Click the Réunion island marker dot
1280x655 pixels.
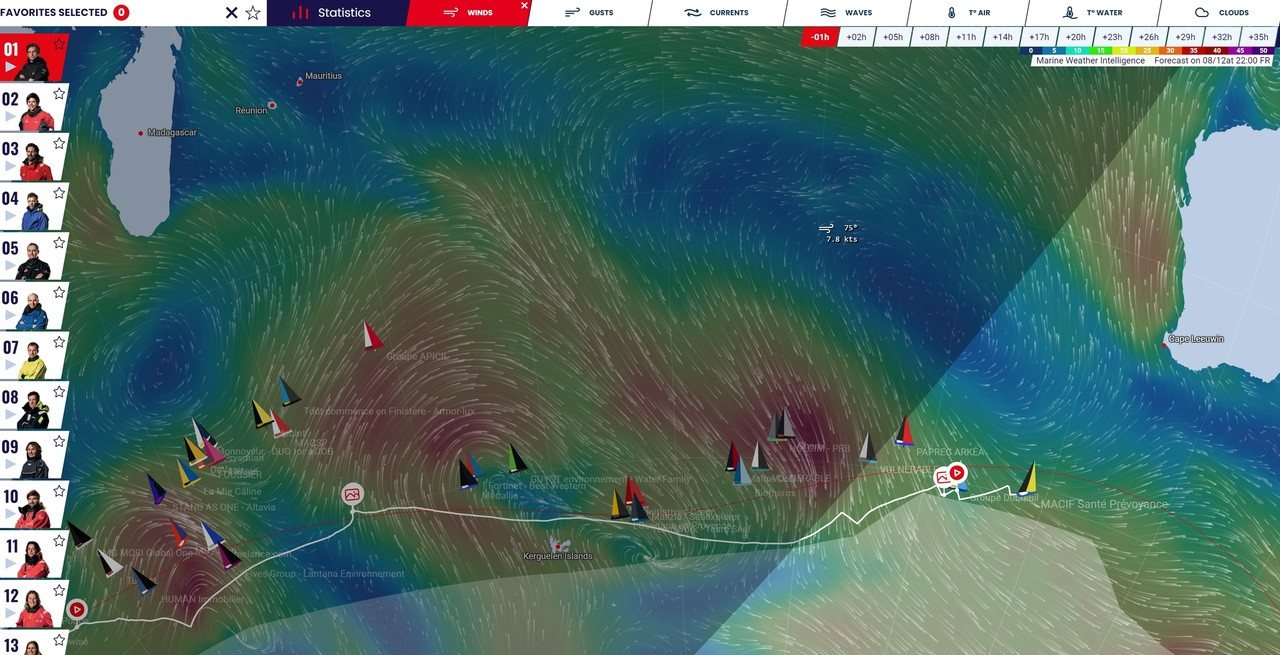tap(272, 105)
